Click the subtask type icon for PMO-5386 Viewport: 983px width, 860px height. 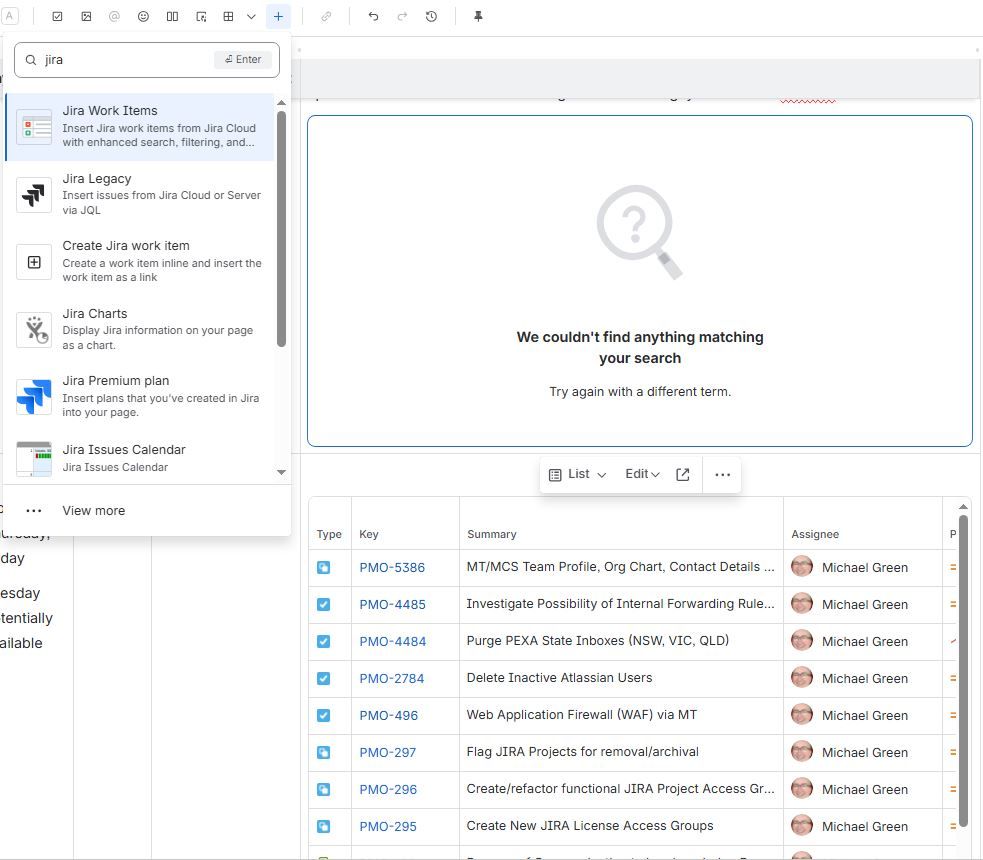pyautogui.click(x=323, y=567)
